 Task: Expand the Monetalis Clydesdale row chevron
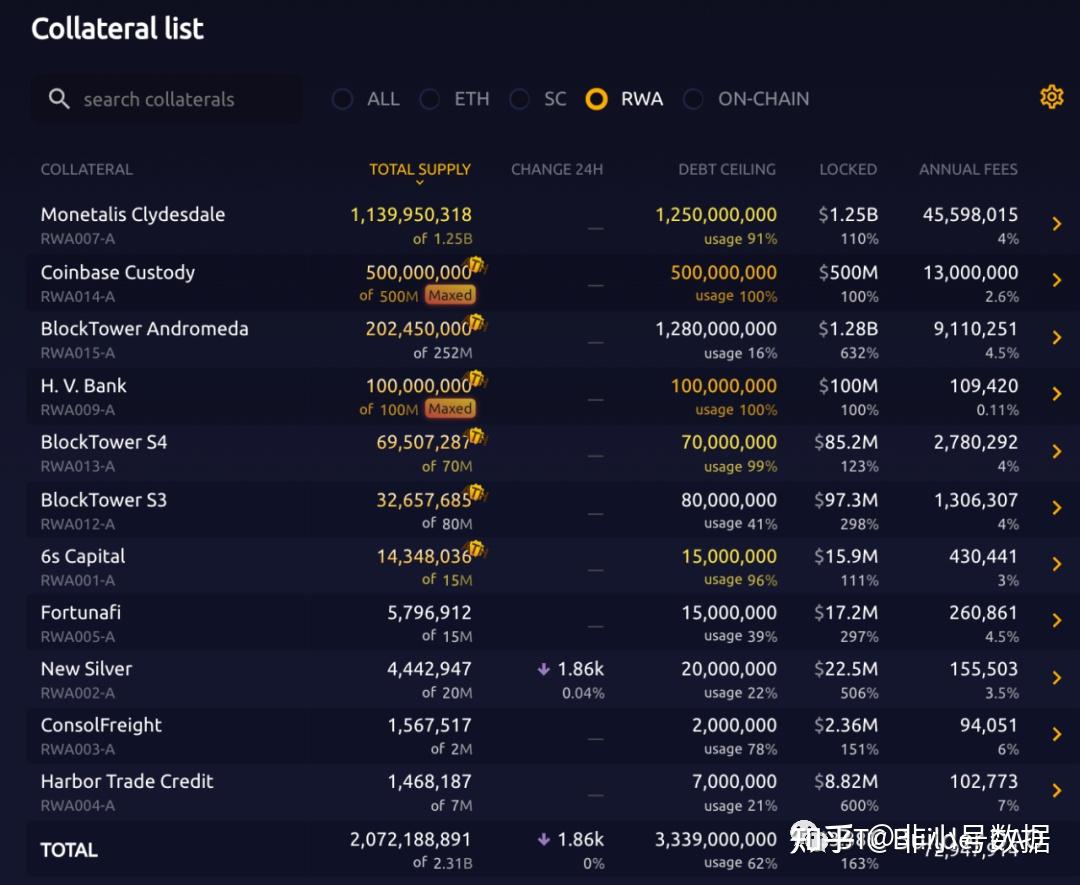tap(1057, 223)
